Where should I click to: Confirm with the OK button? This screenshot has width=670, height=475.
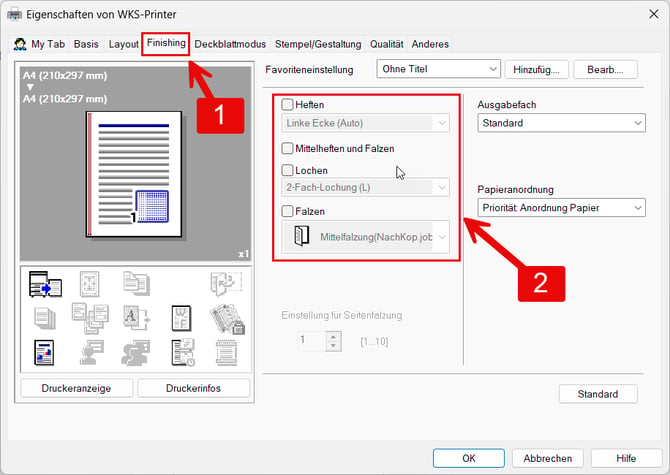(469, 458)
